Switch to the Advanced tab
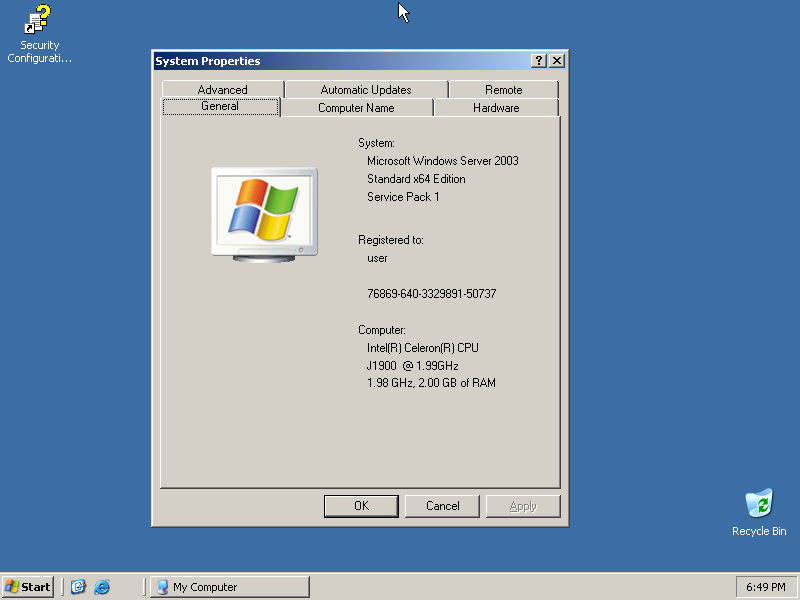Screen dimensions: 800x600 coord(222,90)
